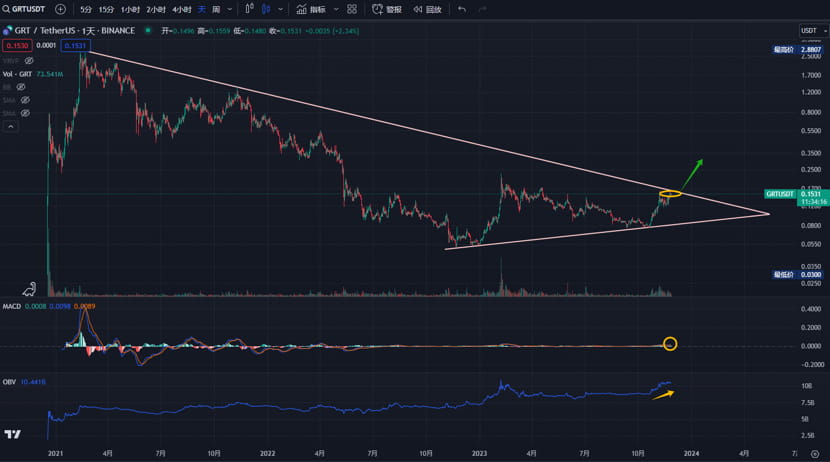This screenshot has width=830, height=462.
Task: Toggle eye of SMA directly below BB
Action: (x=25, y=100)
